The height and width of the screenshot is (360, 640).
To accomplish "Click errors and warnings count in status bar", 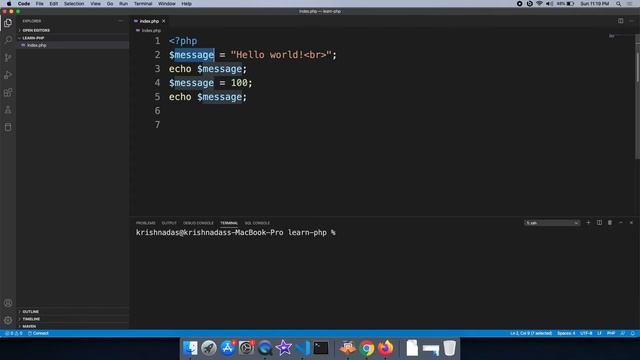I will pos(13,333).
